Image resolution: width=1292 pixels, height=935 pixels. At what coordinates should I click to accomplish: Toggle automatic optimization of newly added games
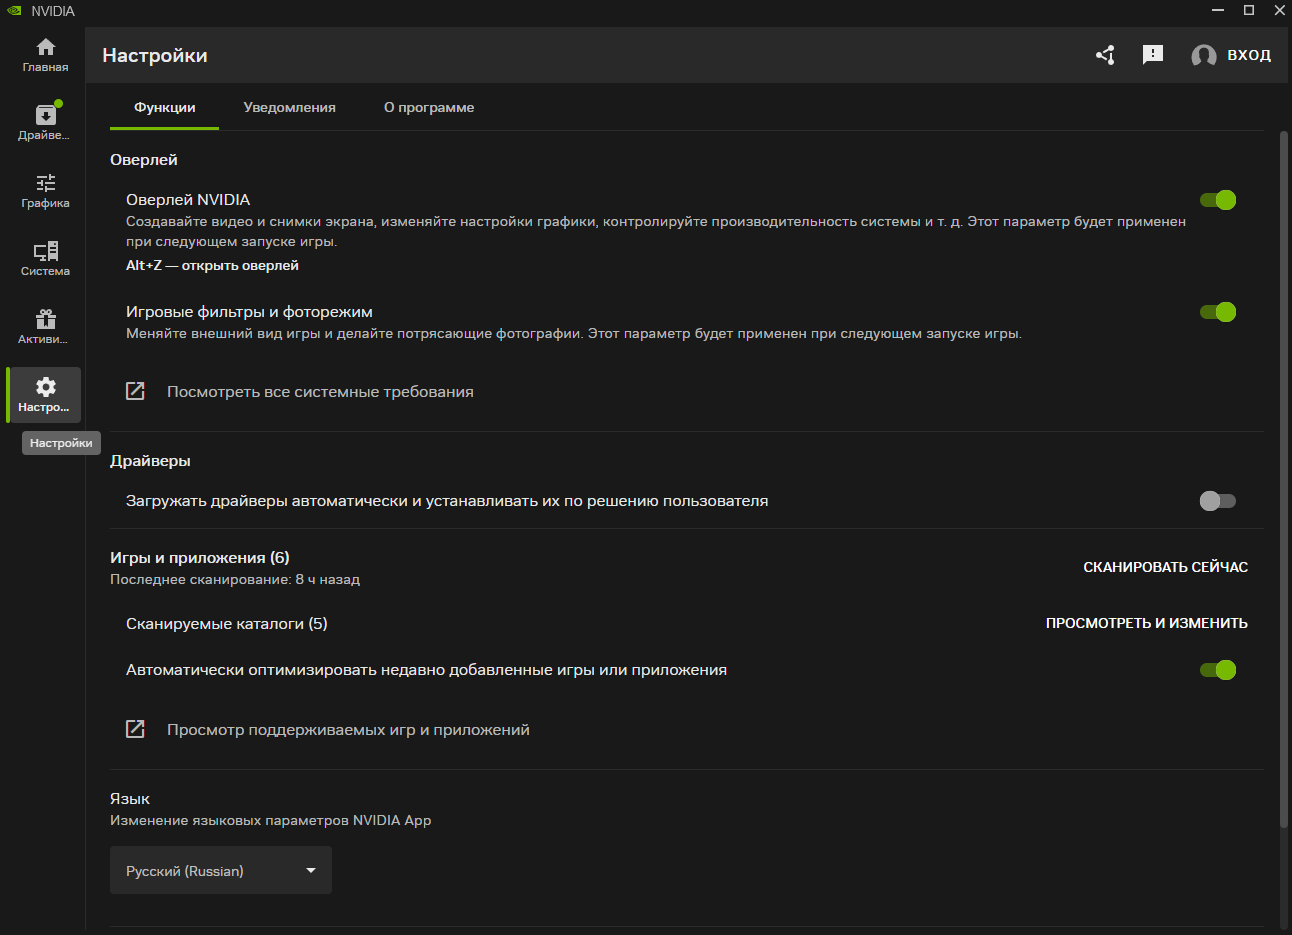point(1218,670)
